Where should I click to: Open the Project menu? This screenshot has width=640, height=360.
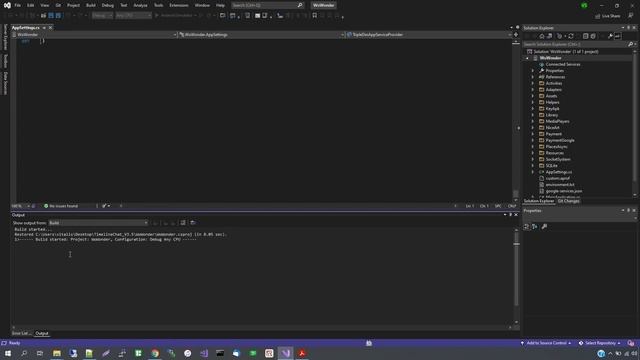point(73,5)
